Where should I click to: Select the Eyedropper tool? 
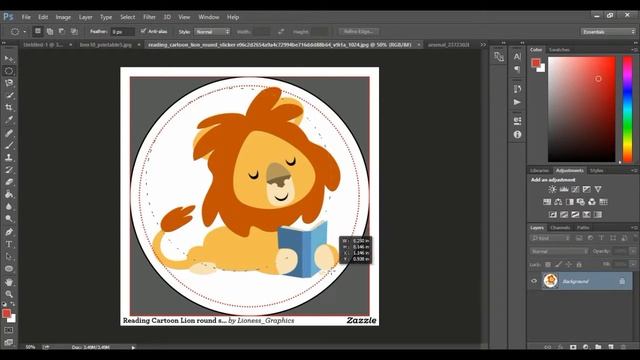9,120
